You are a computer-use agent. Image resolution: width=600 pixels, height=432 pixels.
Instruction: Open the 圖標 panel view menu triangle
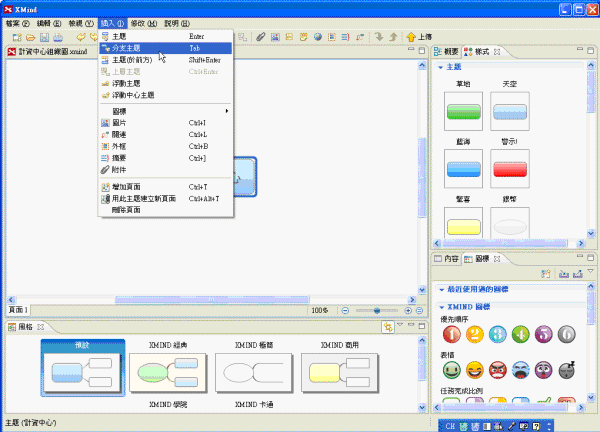point(591,271)
